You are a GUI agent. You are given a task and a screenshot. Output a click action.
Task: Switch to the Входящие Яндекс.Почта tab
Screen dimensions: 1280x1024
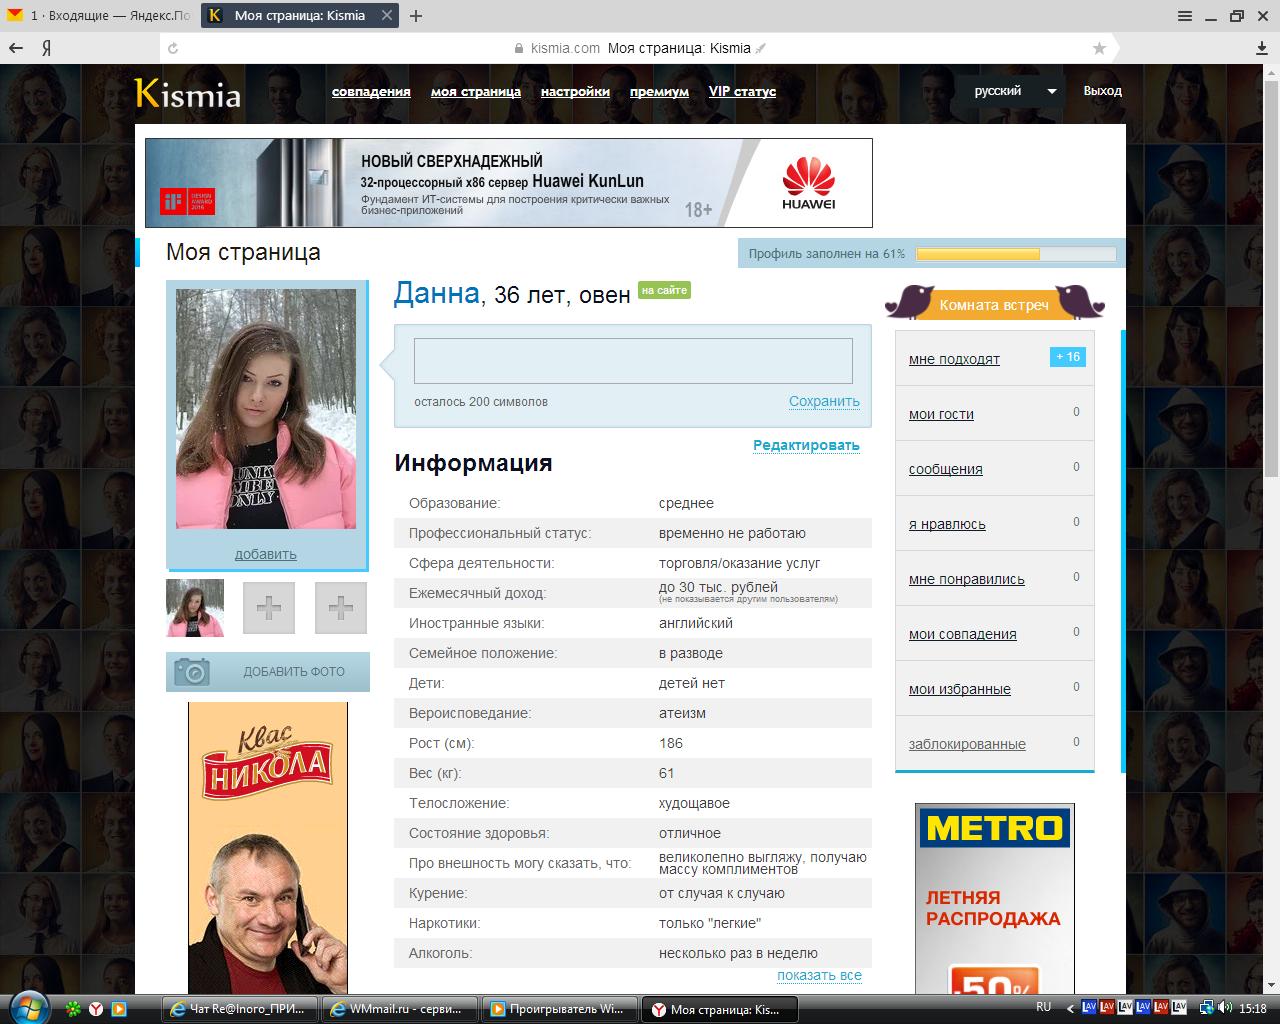[x=98, y=16]
